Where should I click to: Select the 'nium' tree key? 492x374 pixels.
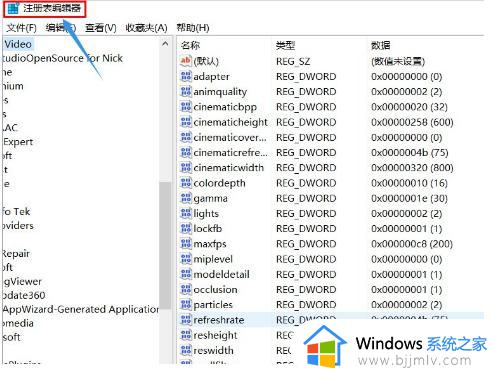(13, 86)
